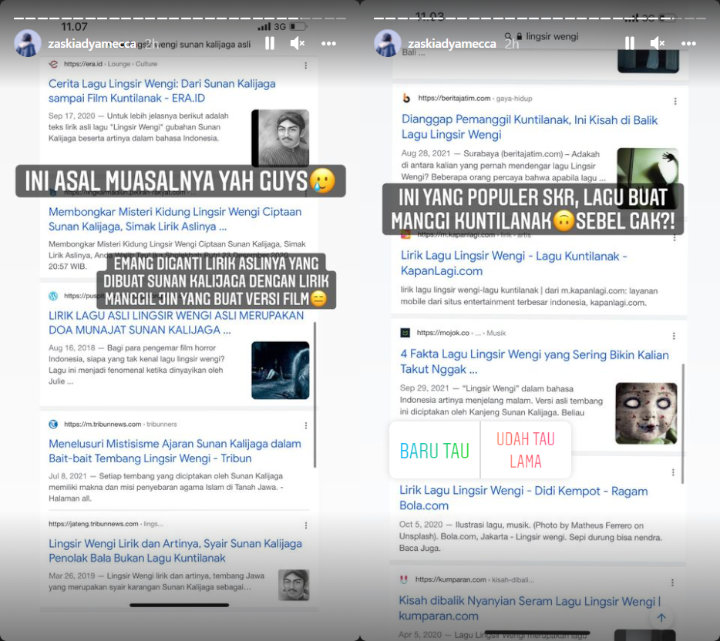Open options menu for mojok.co result
Screen dimensions: 720x641
click(x=674, y=336)
